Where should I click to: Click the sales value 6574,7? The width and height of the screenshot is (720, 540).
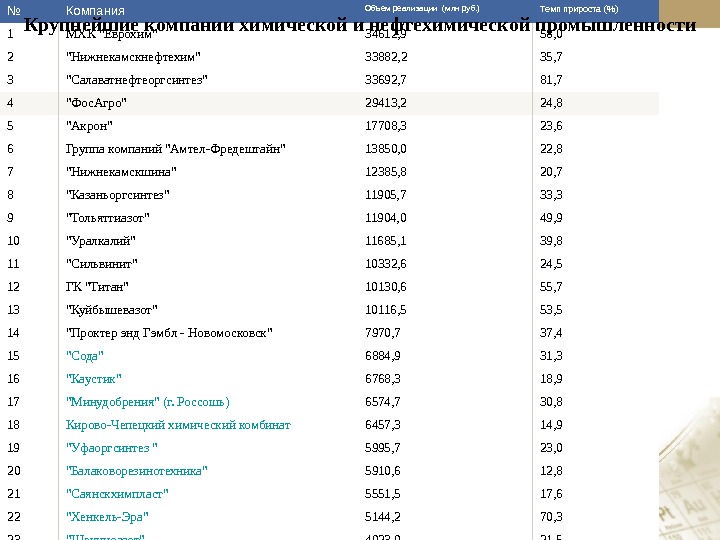point(382,402)
